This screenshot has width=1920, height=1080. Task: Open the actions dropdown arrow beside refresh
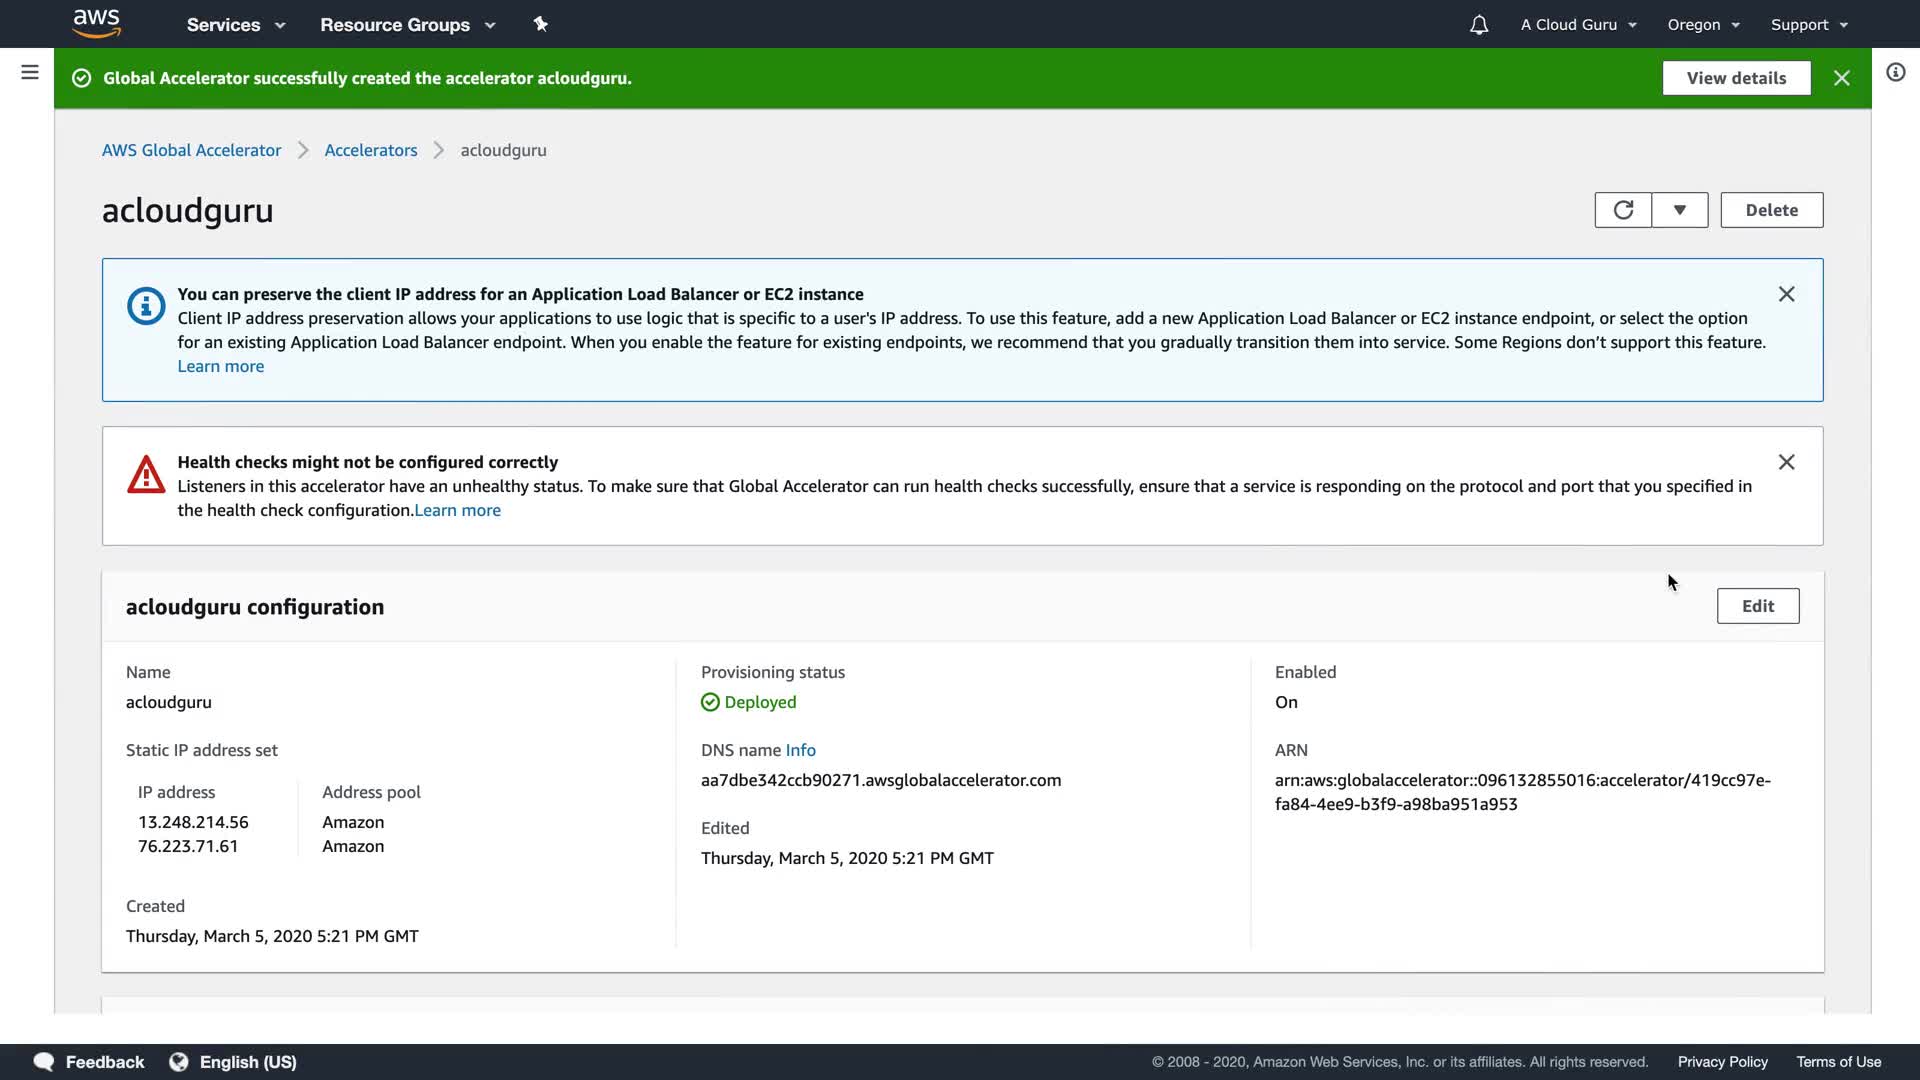[x=1680, y=210]
